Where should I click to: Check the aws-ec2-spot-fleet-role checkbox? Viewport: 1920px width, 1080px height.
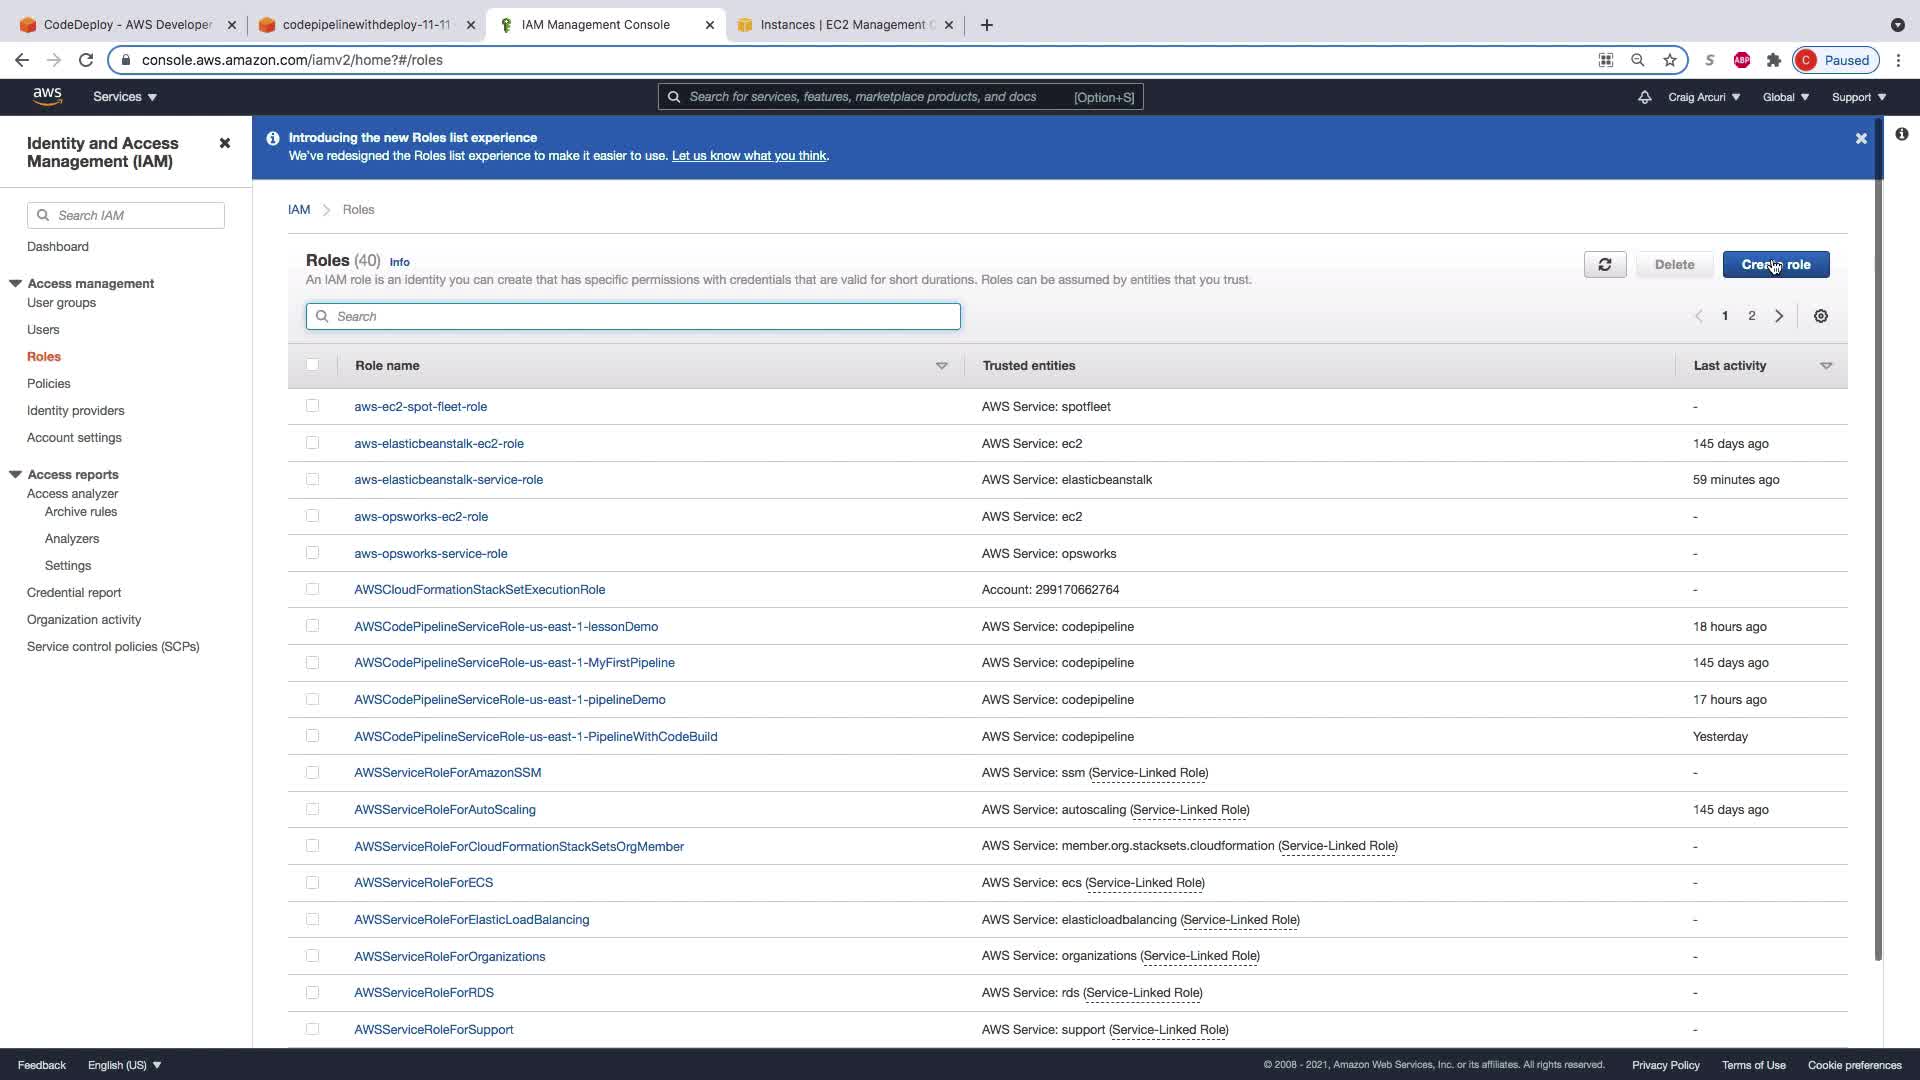(x=312, y=406)
